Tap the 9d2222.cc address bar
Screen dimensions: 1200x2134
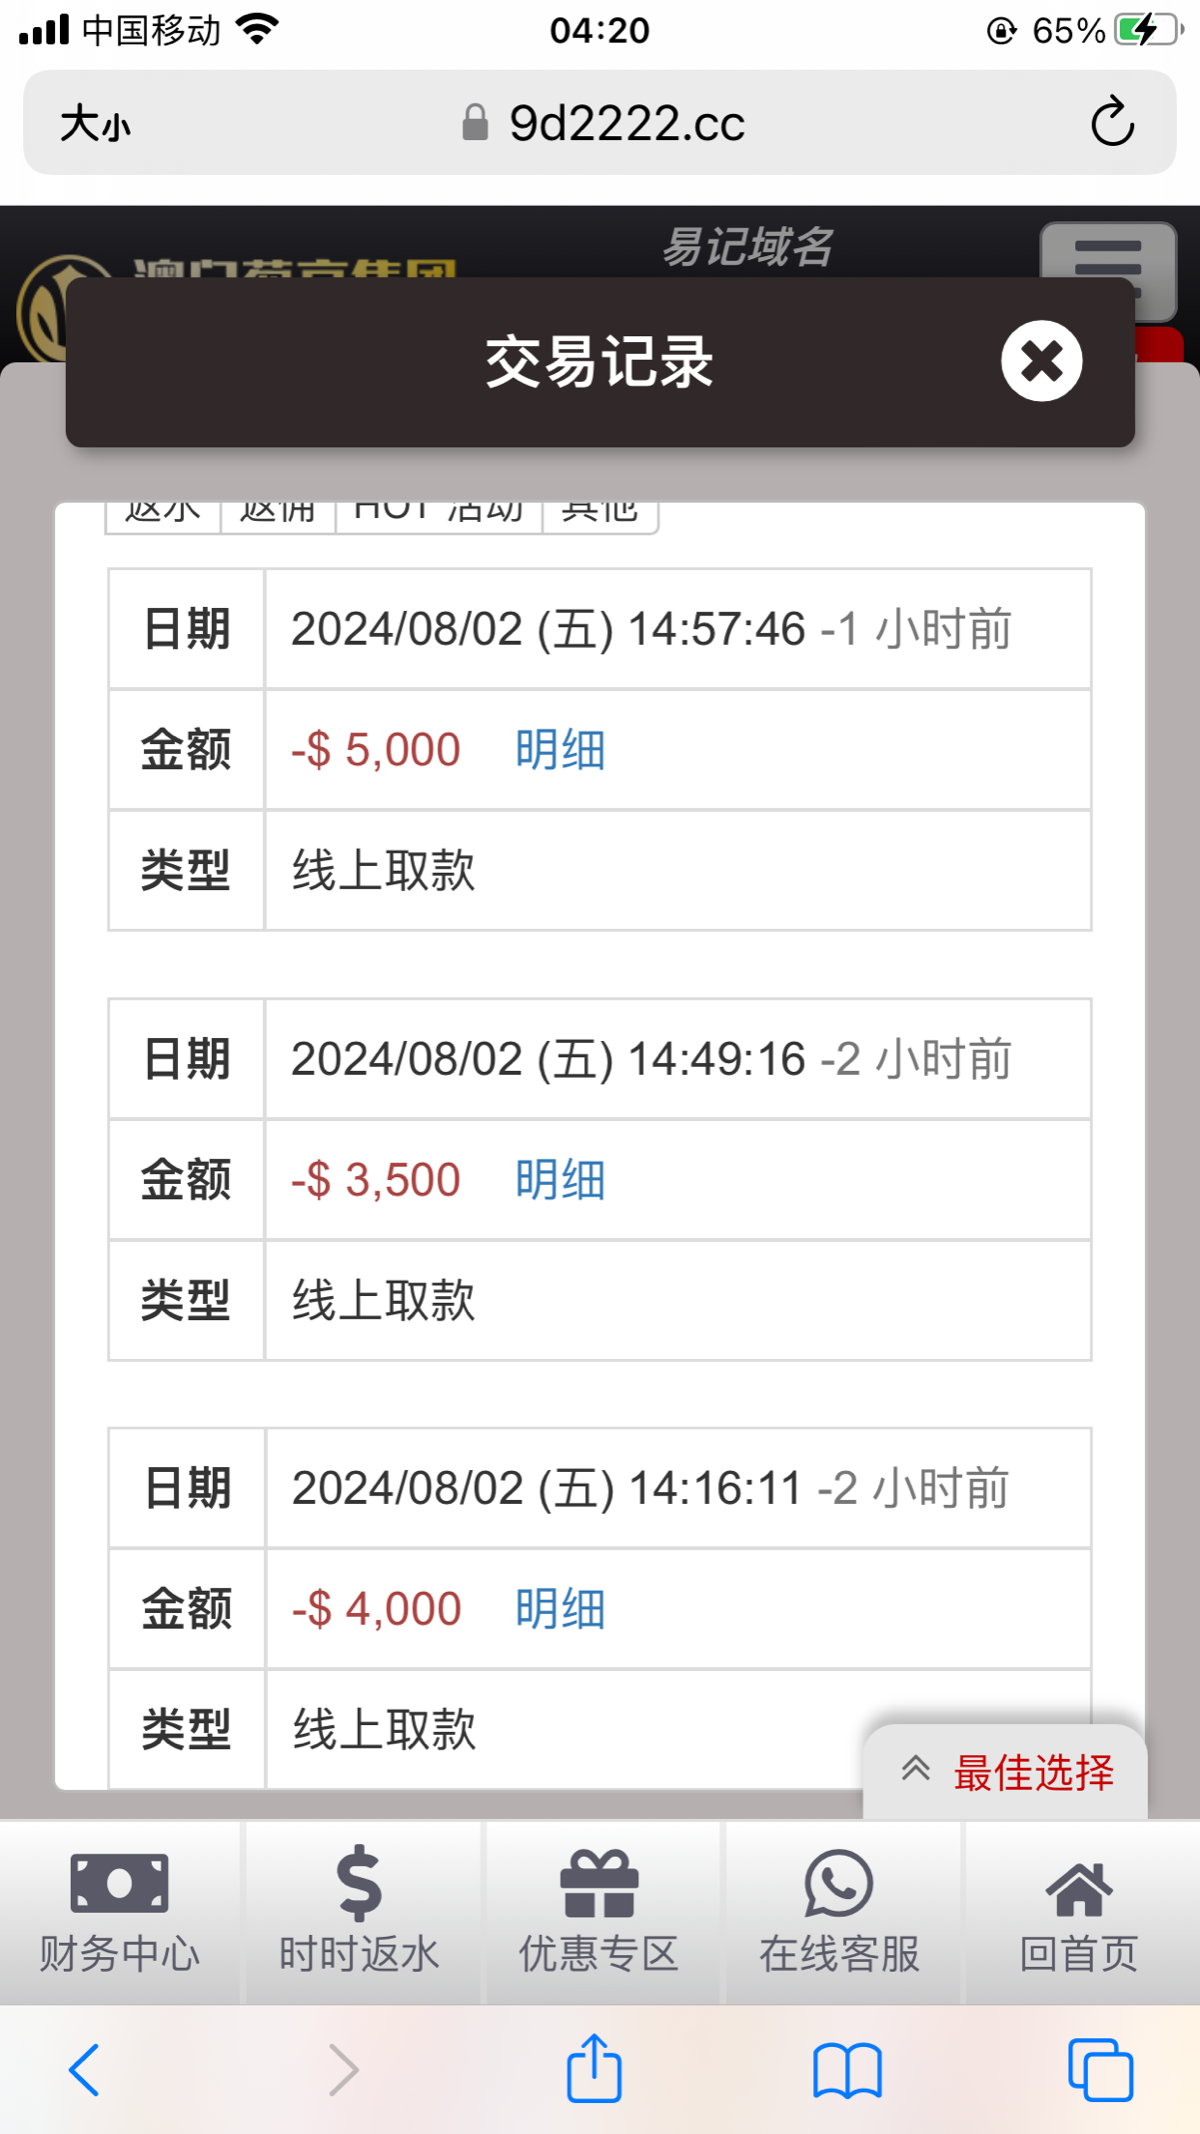coord(626,123)
